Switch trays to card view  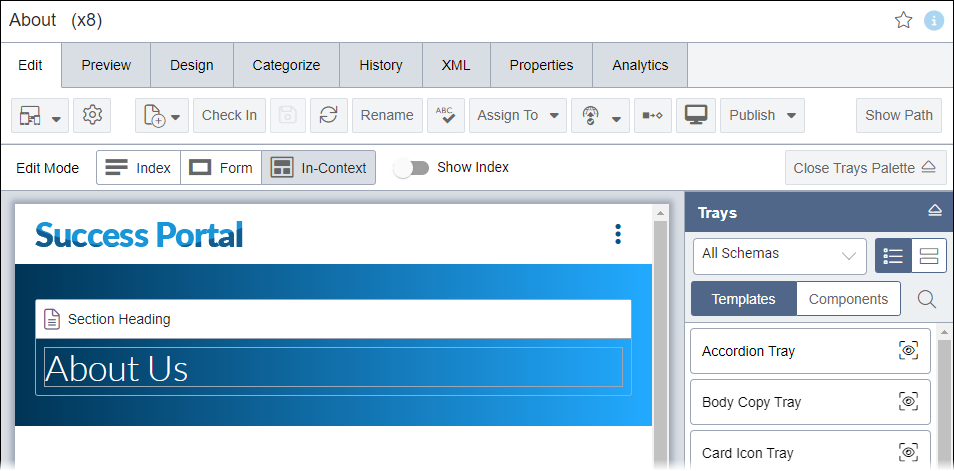[x=929, y=256]
